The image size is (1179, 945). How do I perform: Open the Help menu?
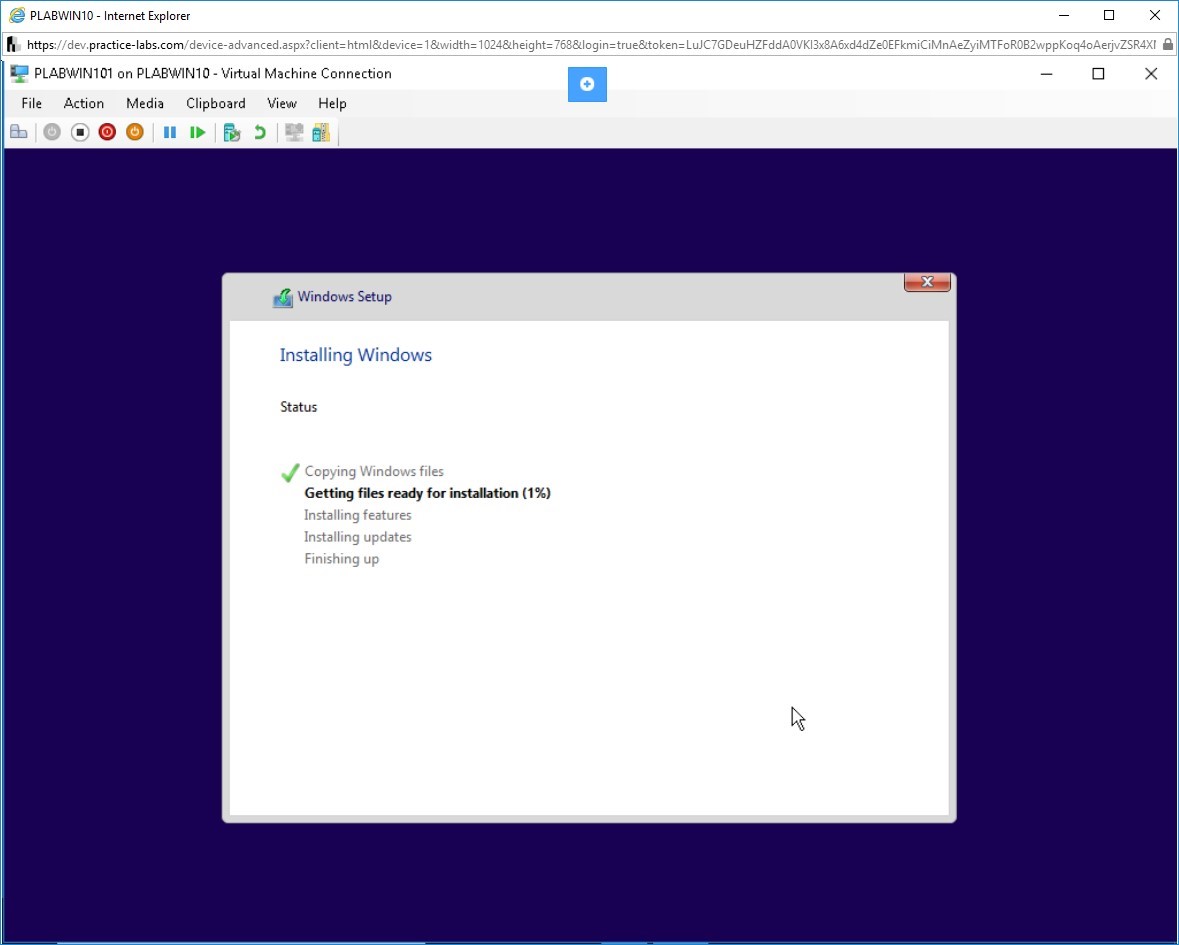click(x=332, y=104)
